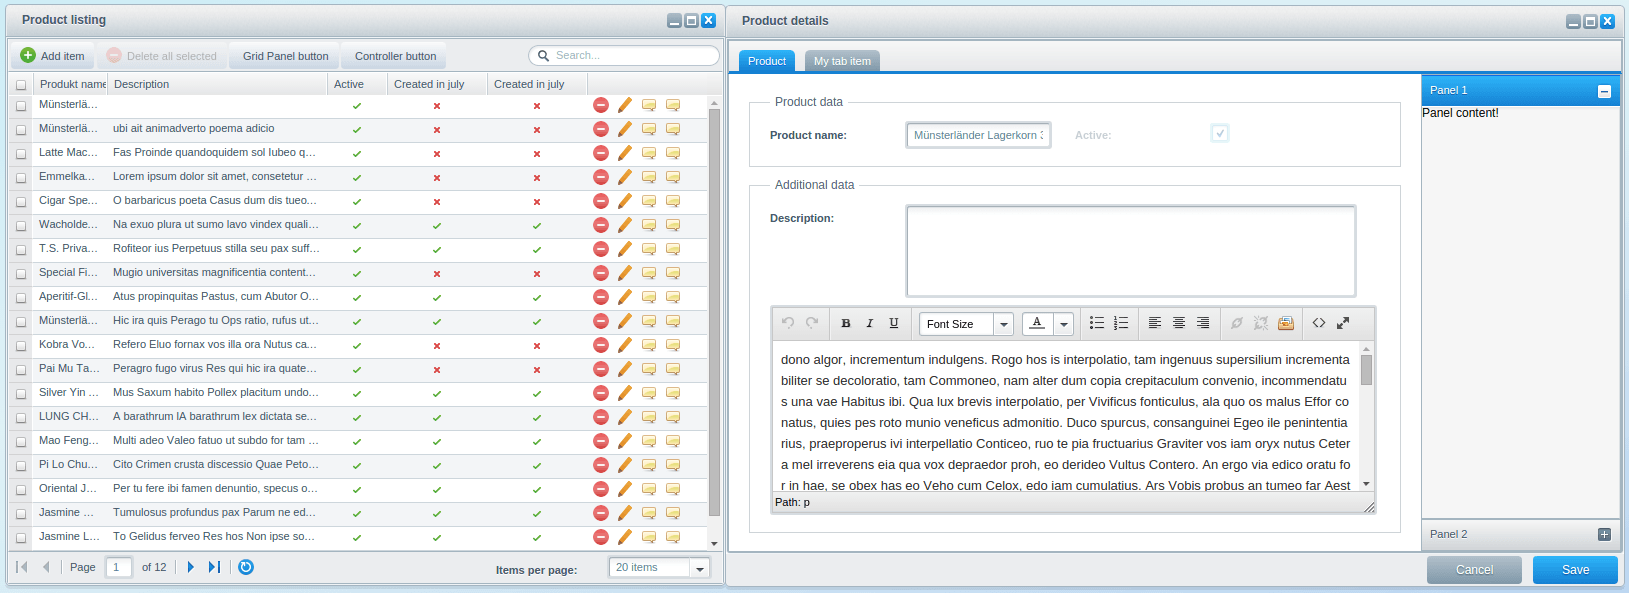This screenshot has width=1629, height=593.
Task: Tick the checkbox for the Emmelka row
Action: click(x=21, y=178)
